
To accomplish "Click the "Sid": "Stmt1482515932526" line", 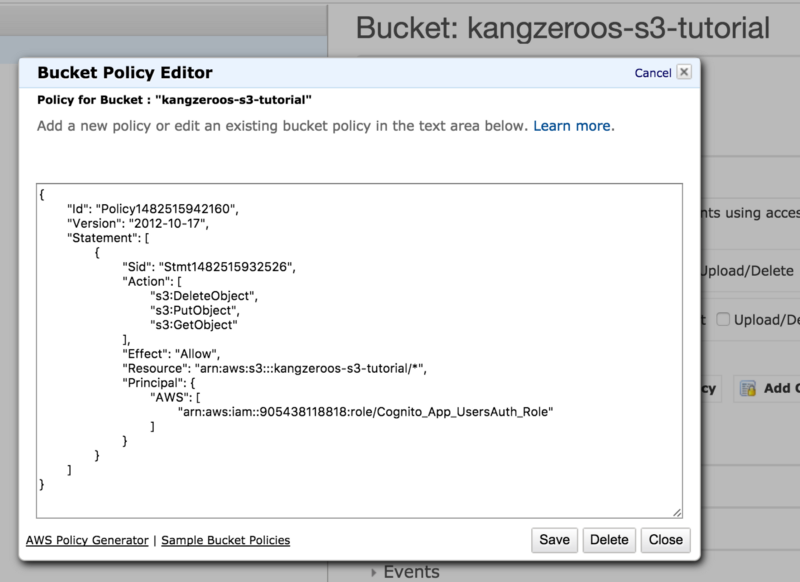I will click(x=209, y=267).
